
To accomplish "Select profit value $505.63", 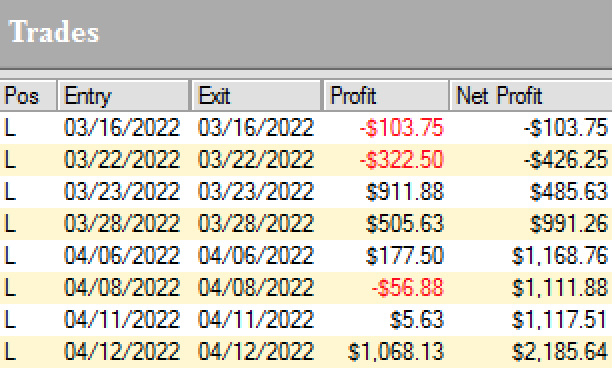I will point(405,224).
